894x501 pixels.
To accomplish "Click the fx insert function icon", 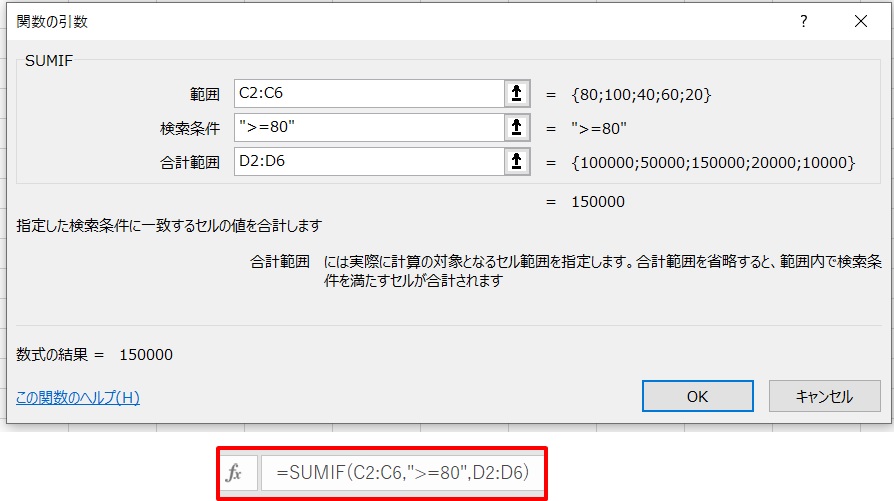I will [234, 473].
